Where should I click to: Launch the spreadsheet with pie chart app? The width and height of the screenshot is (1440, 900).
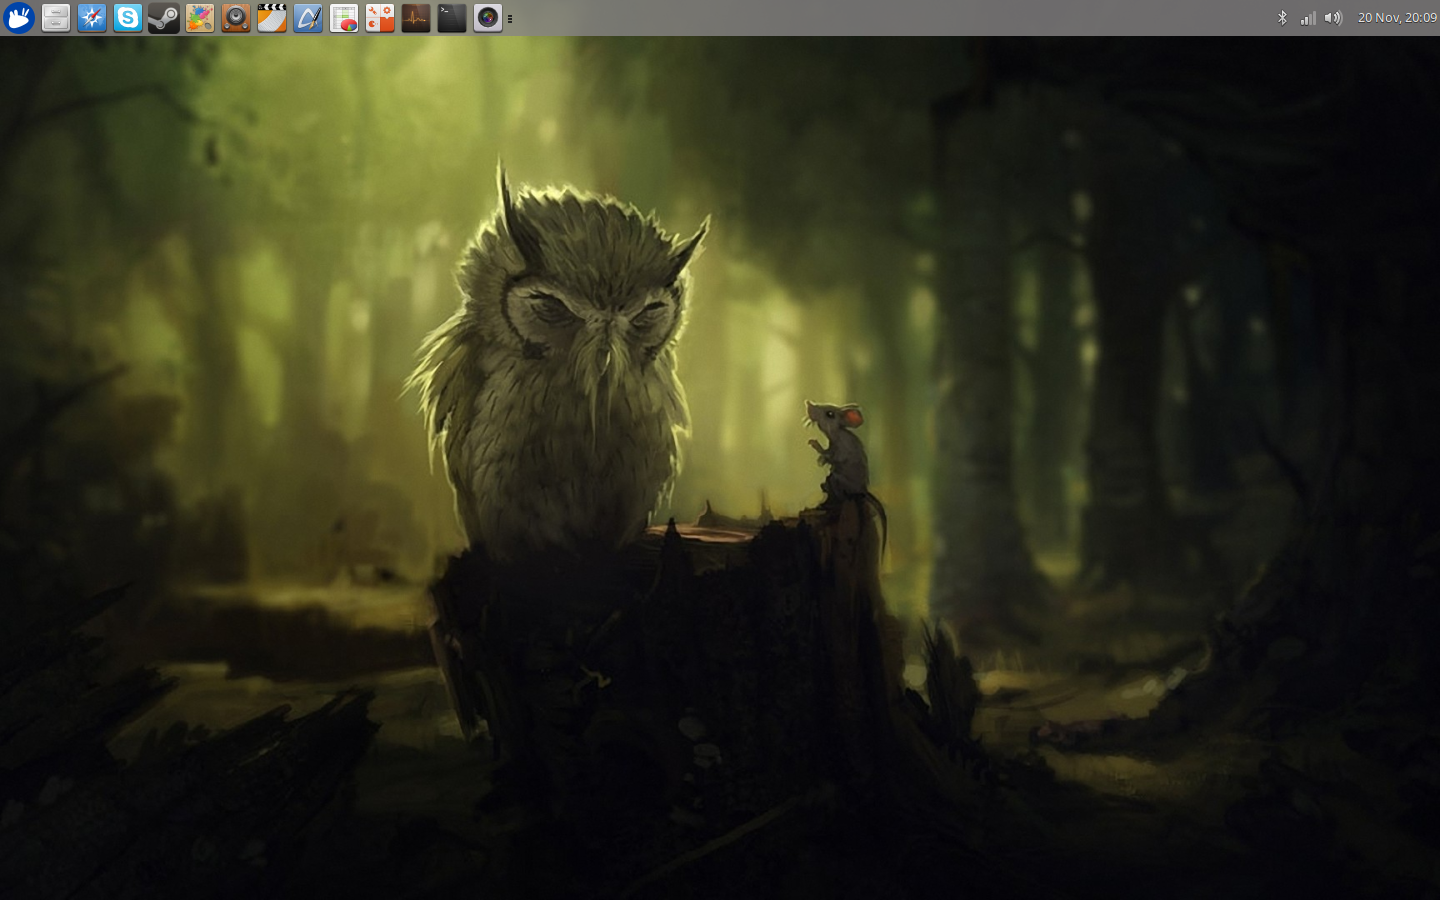click(x=344, y=18)
